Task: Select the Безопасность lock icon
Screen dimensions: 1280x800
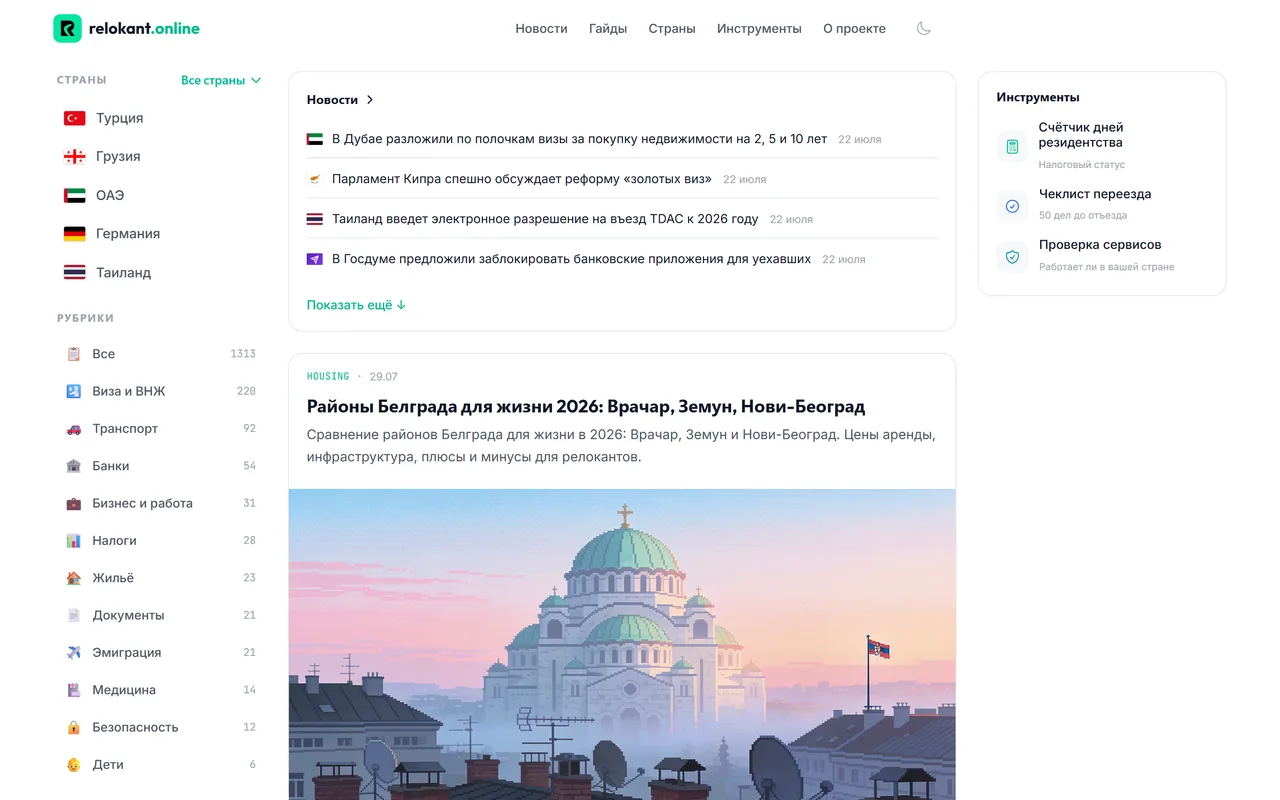Action: point(73,727)
